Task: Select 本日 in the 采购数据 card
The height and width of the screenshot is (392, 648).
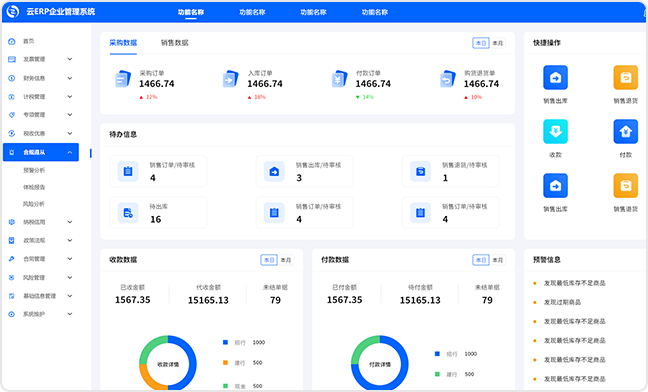Action: [x=481, y=43]
